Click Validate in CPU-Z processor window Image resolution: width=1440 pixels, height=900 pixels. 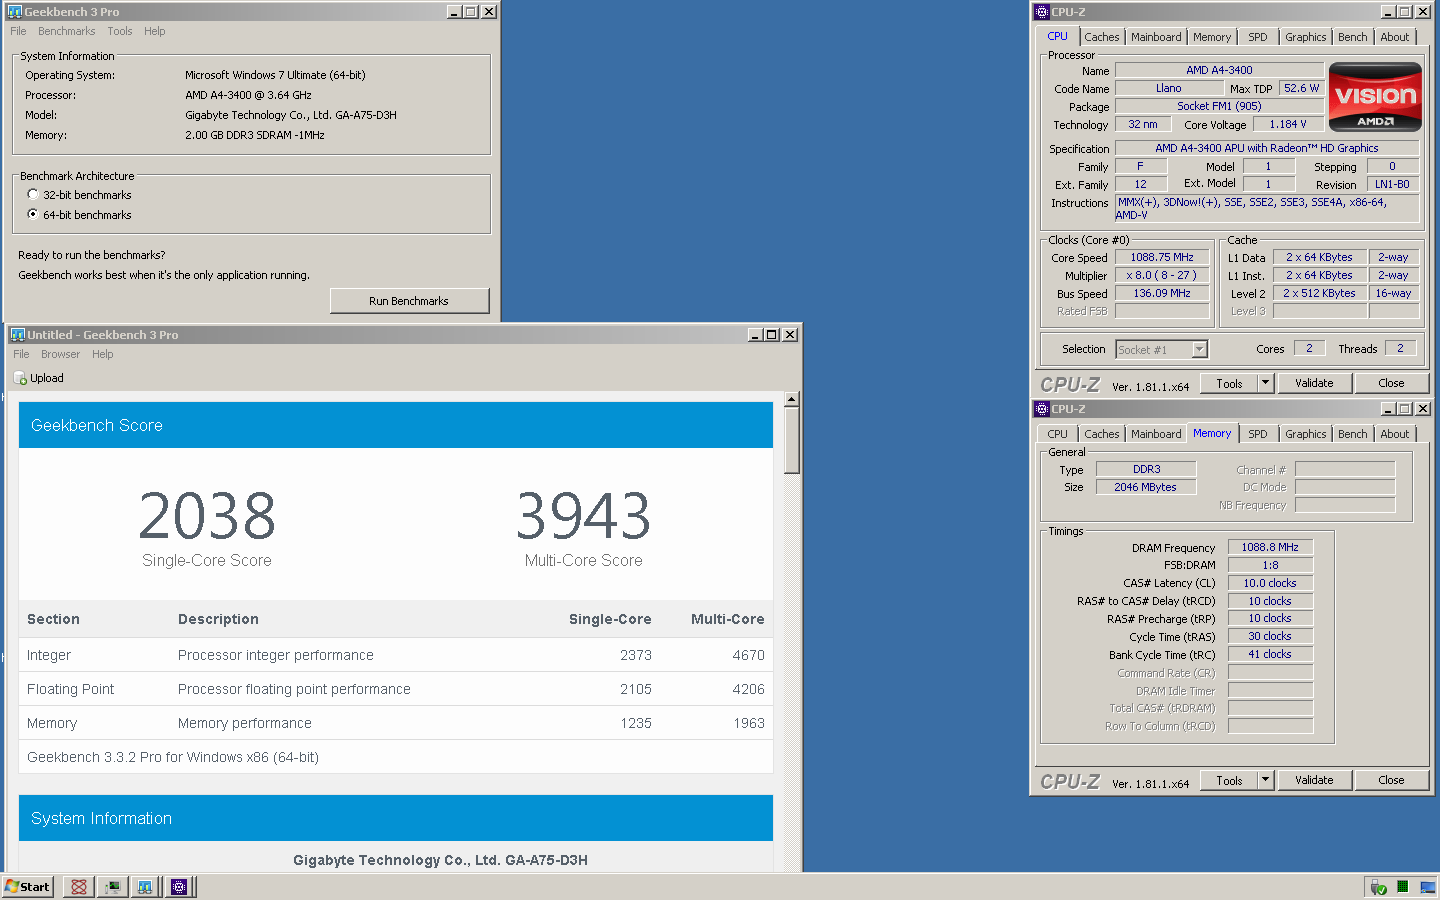tap(1314, 383)
